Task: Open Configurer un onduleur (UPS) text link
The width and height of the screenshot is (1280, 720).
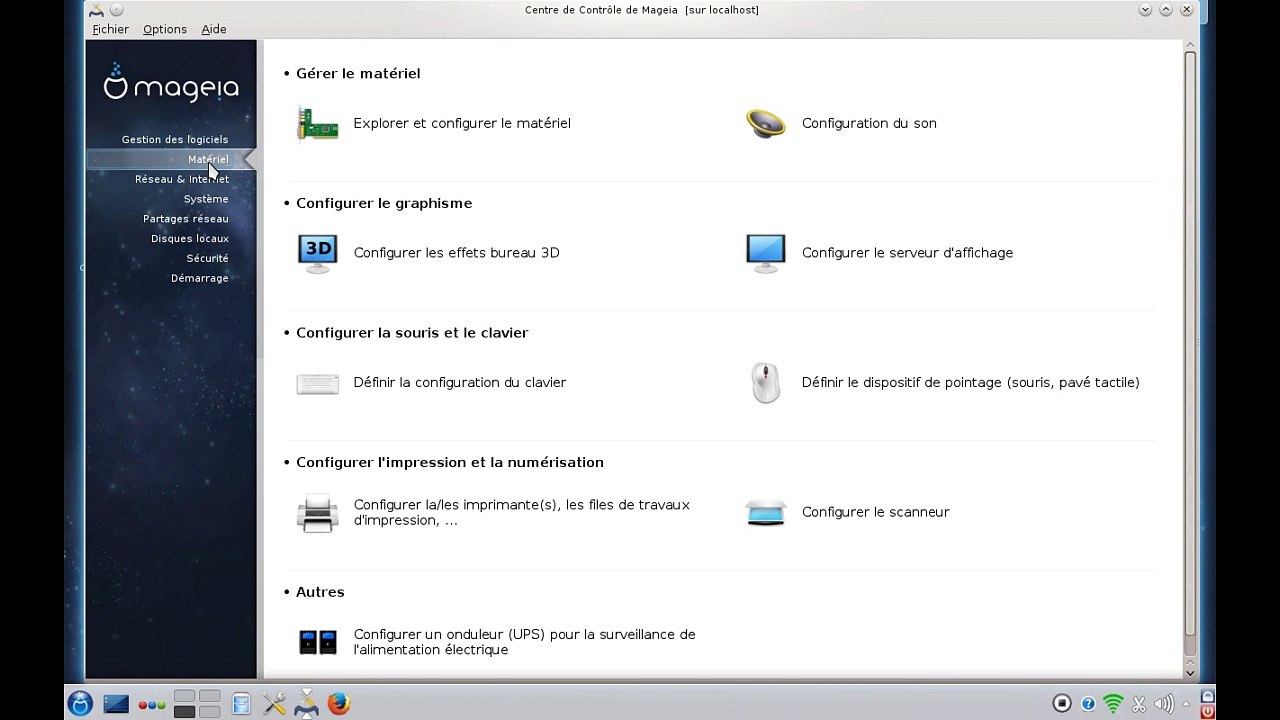Action: (524, 642)
